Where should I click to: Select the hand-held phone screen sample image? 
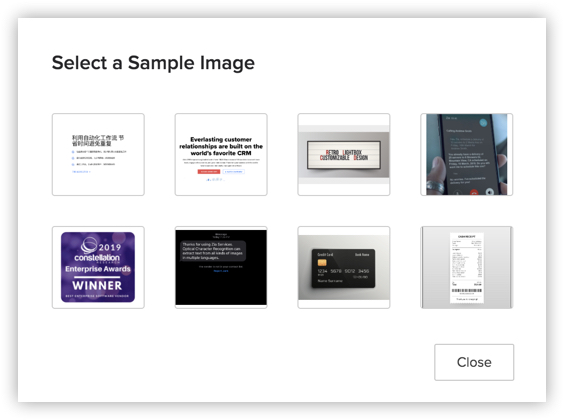467,155
